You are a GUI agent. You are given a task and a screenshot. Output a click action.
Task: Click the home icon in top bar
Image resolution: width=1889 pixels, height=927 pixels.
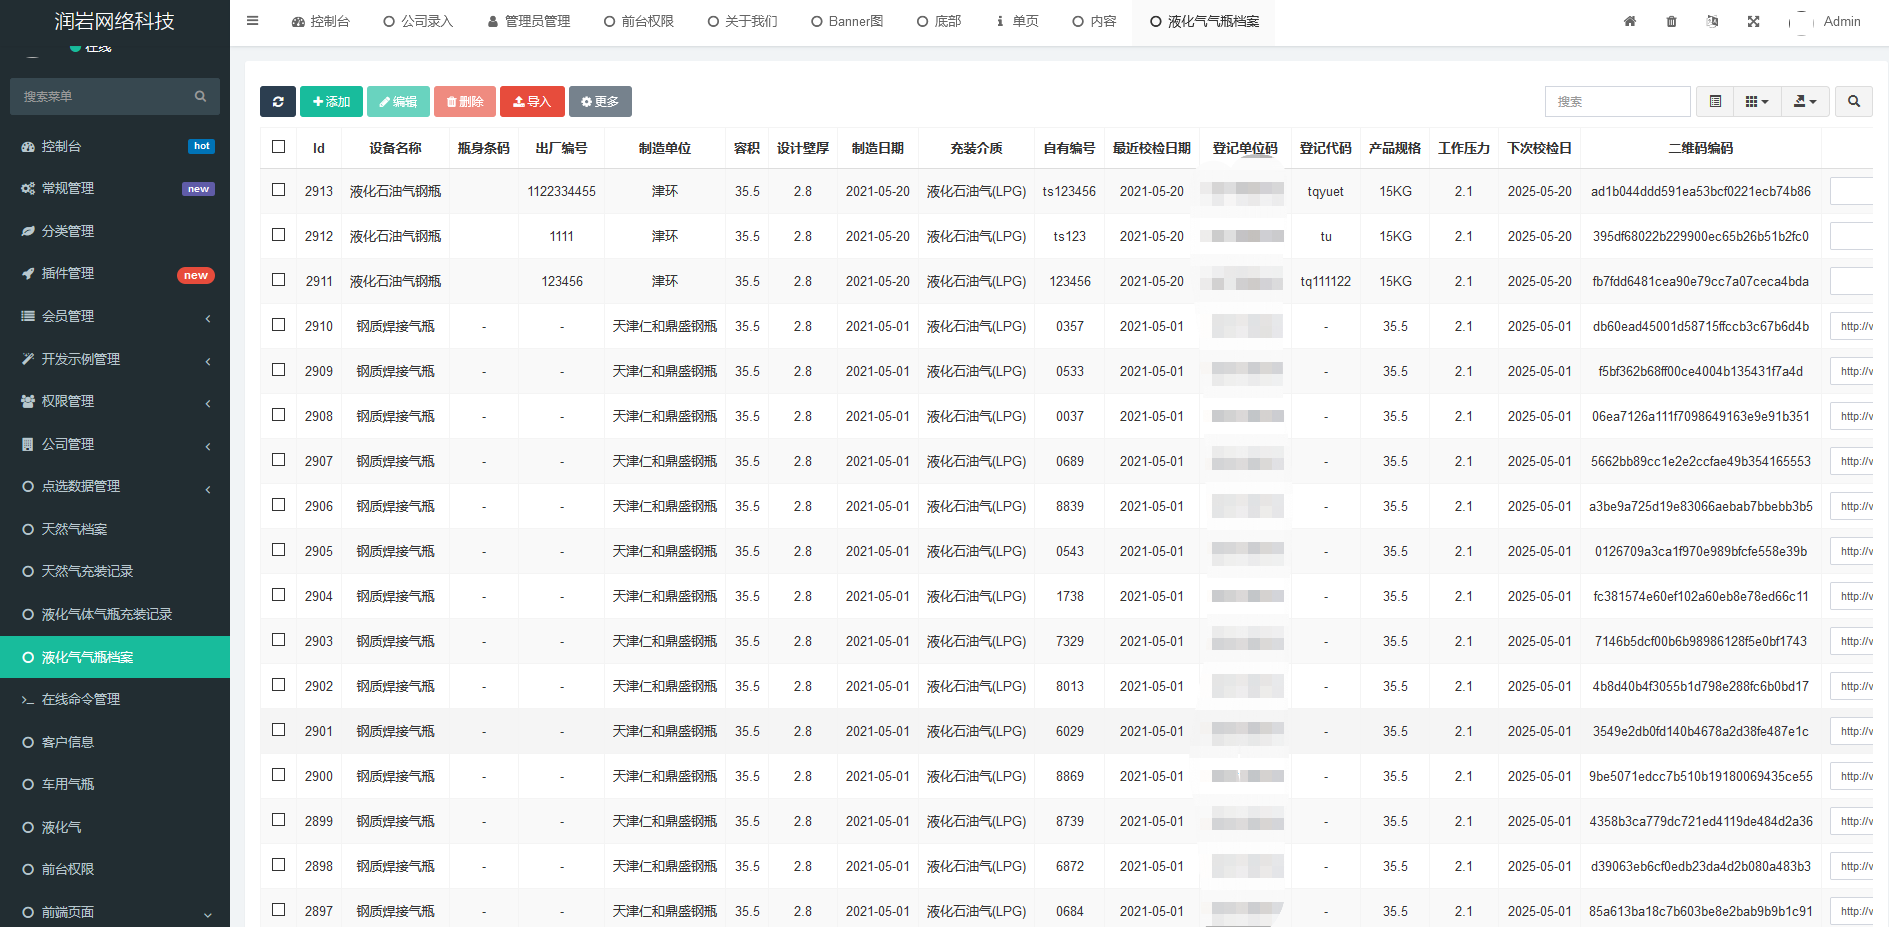[x=1630, y=21]
